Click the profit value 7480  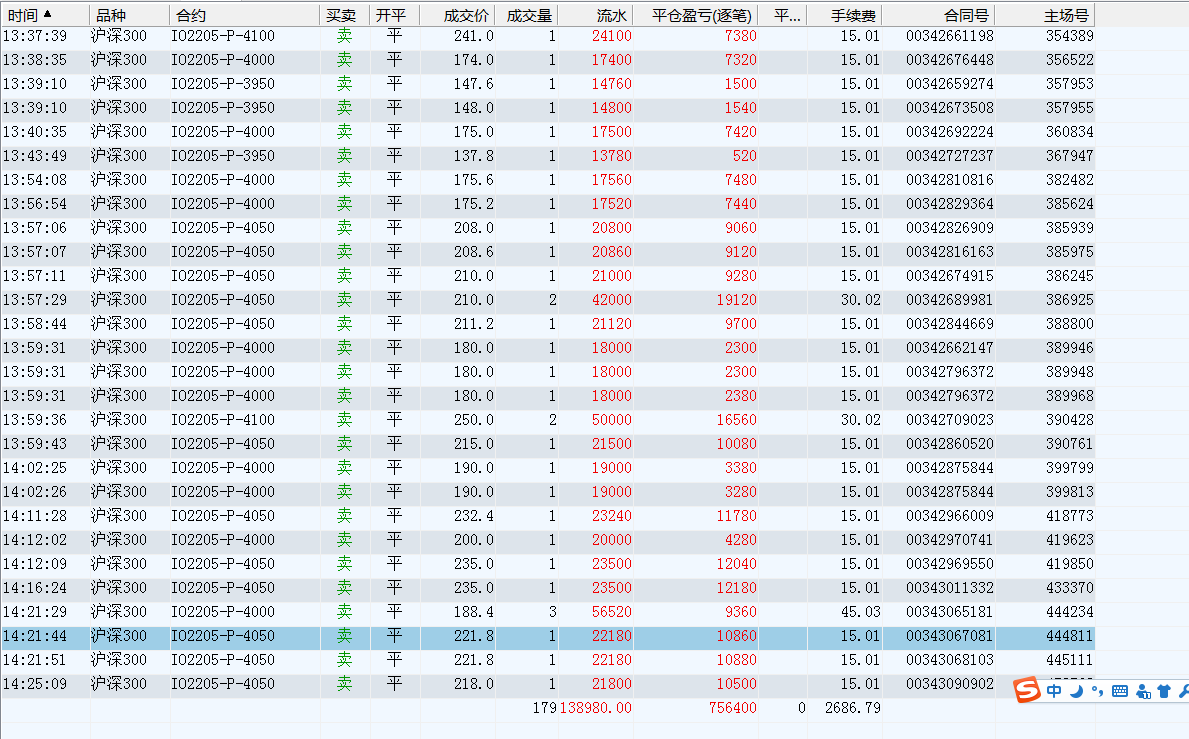click(740, 180)
